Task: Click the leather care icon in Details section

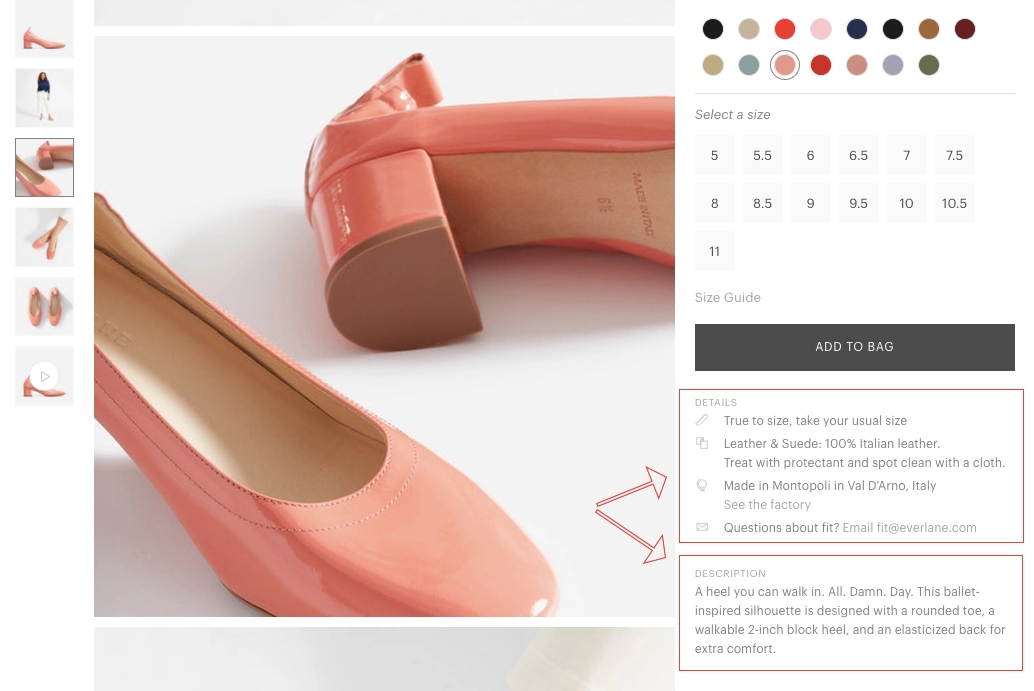Action: 702,443
